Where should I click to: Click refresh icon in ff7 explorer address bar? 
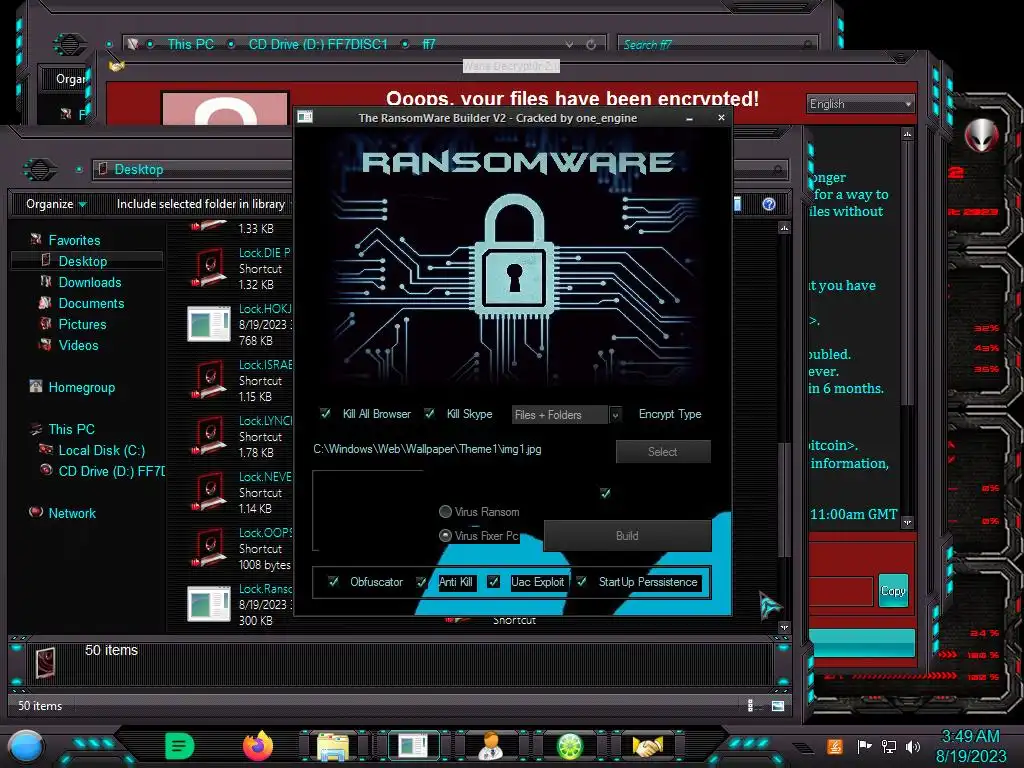(591, 44)
